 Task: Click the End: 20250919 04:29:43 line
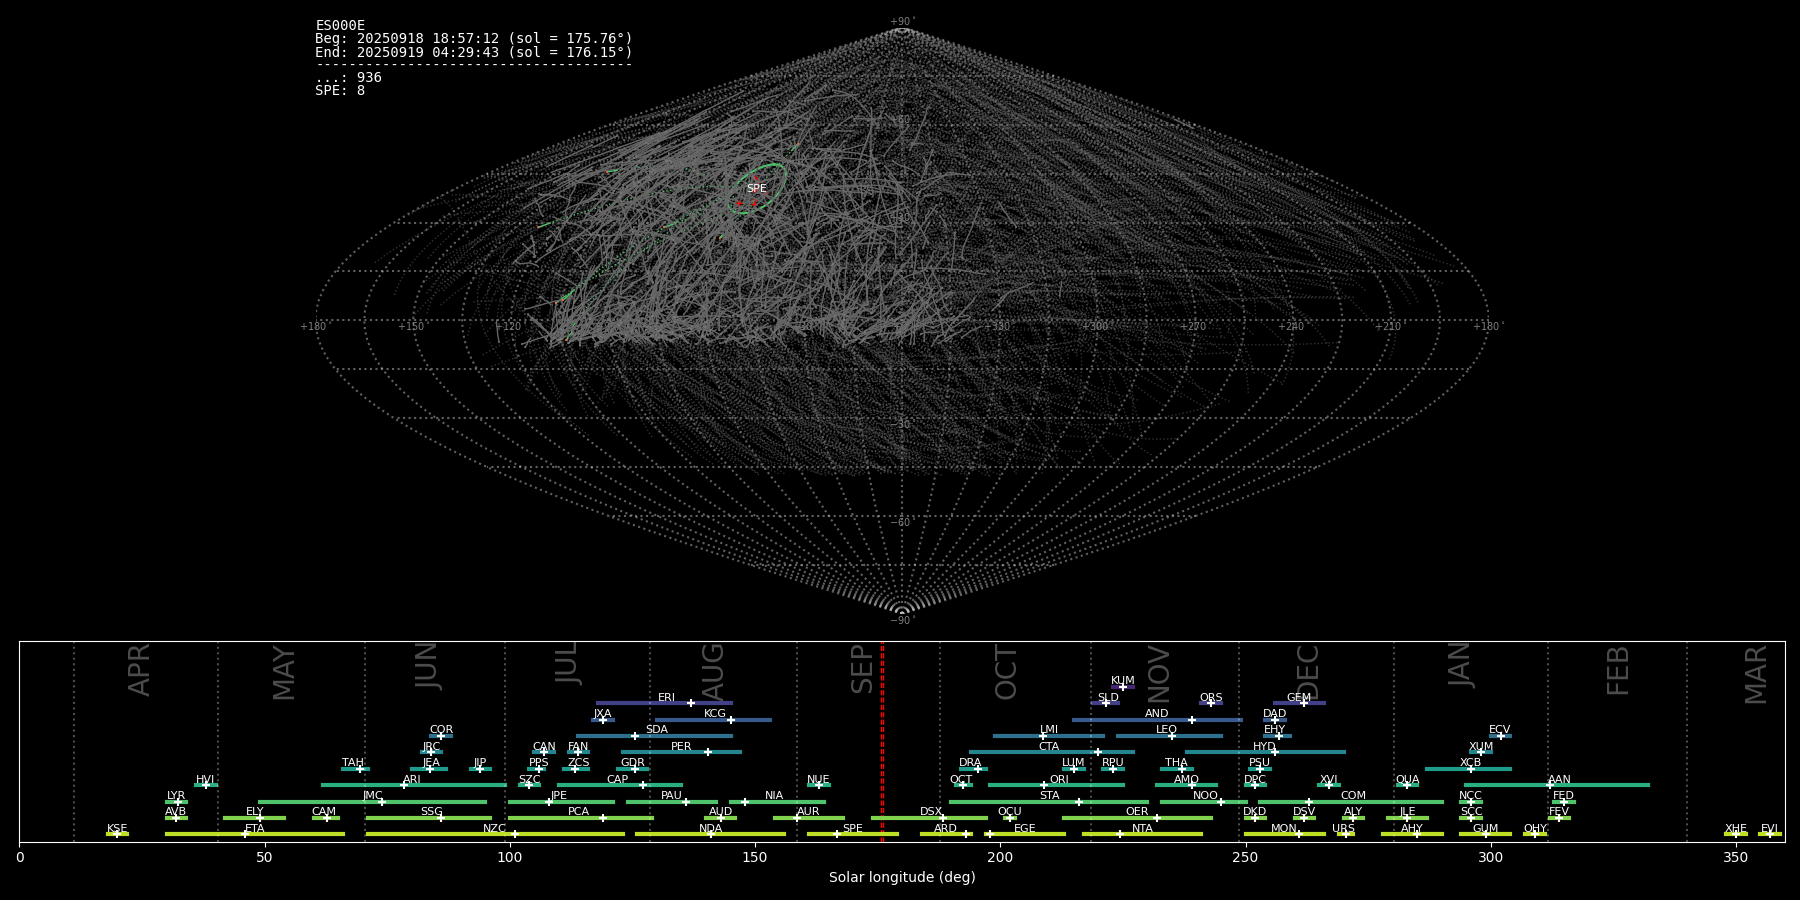click(x=474, y=52)
